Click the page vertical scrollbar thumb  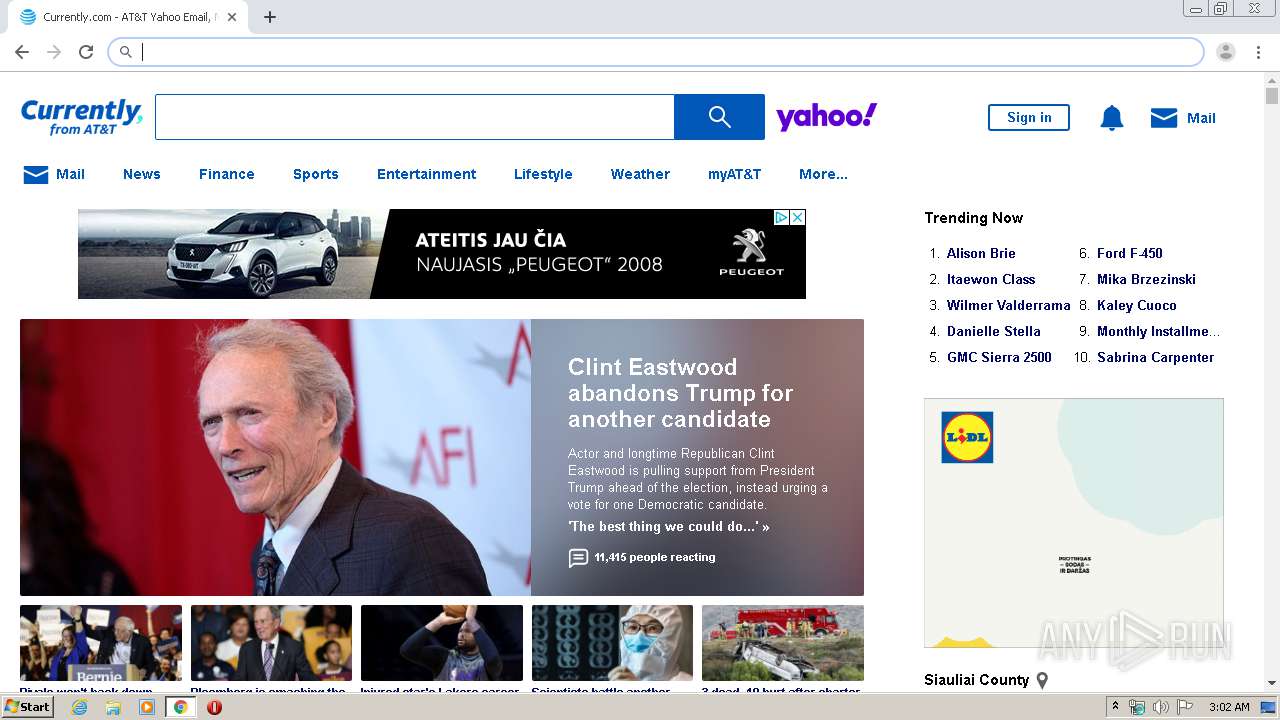tap(1272, 96)
